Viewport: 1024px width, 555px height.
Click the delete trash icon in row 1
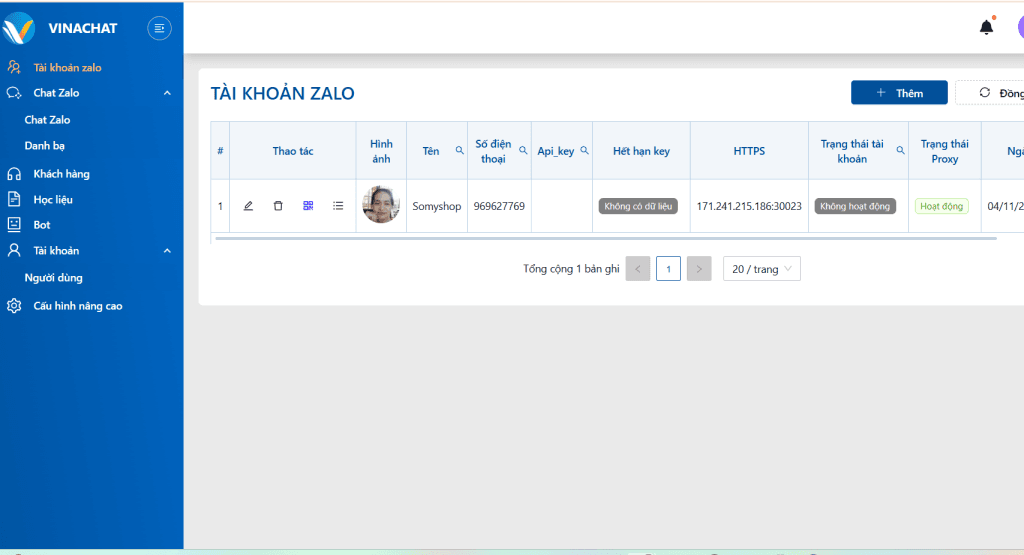(278, 206)
